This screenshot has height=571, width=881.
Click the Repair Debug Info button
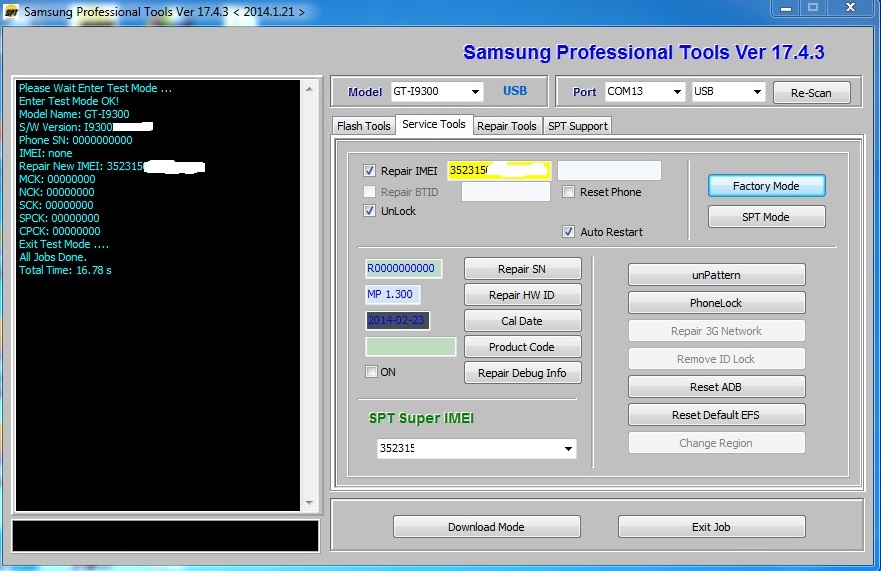(522, 373)
